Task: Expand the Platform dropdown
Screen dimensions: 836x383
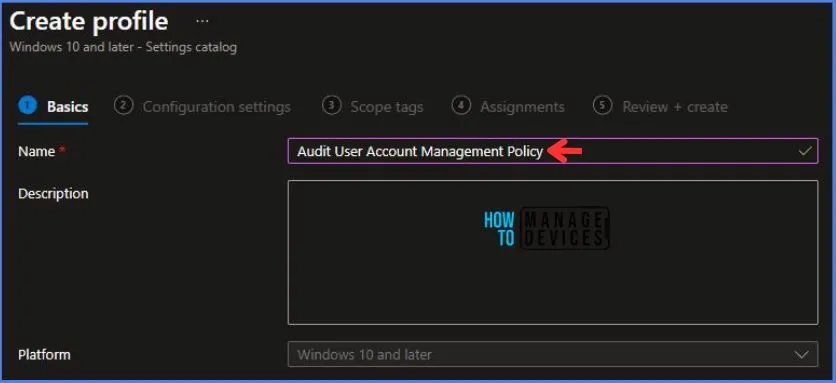Action: click(x=552, y=355)
